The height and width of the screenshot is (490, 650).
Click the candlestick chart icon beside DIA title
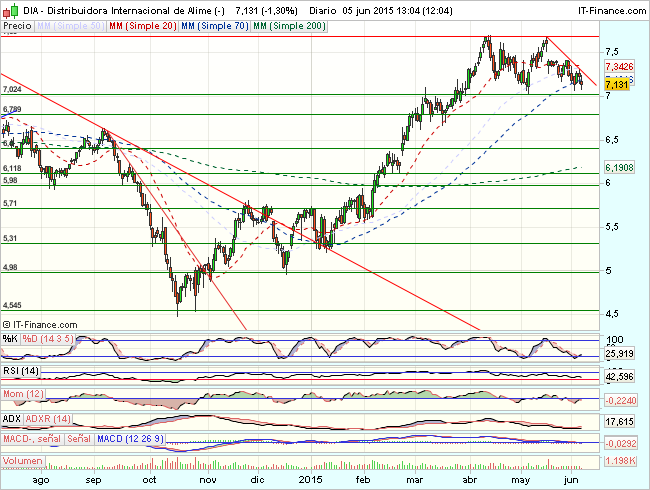point(8,9)
